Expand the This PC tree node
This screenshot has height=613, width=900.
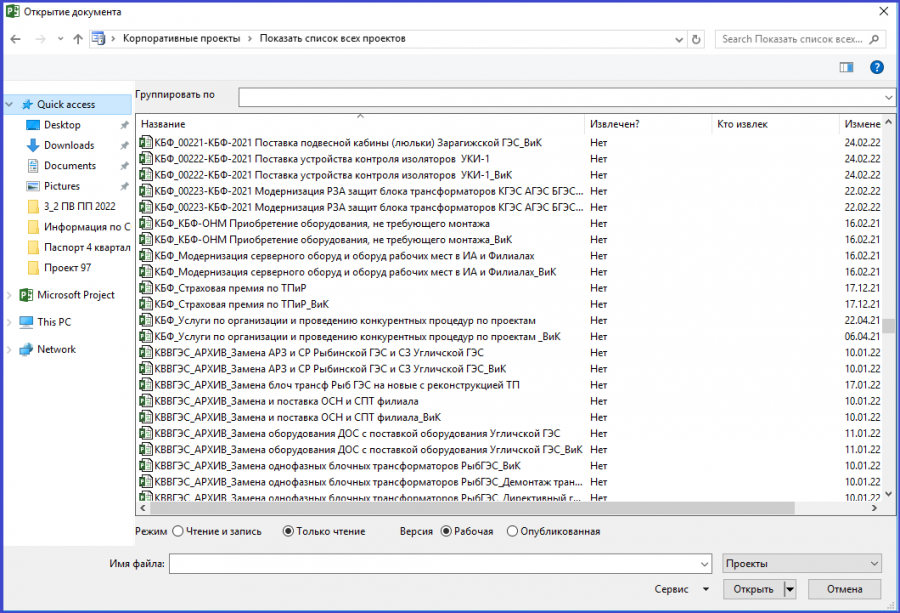[x=9, y=322]
